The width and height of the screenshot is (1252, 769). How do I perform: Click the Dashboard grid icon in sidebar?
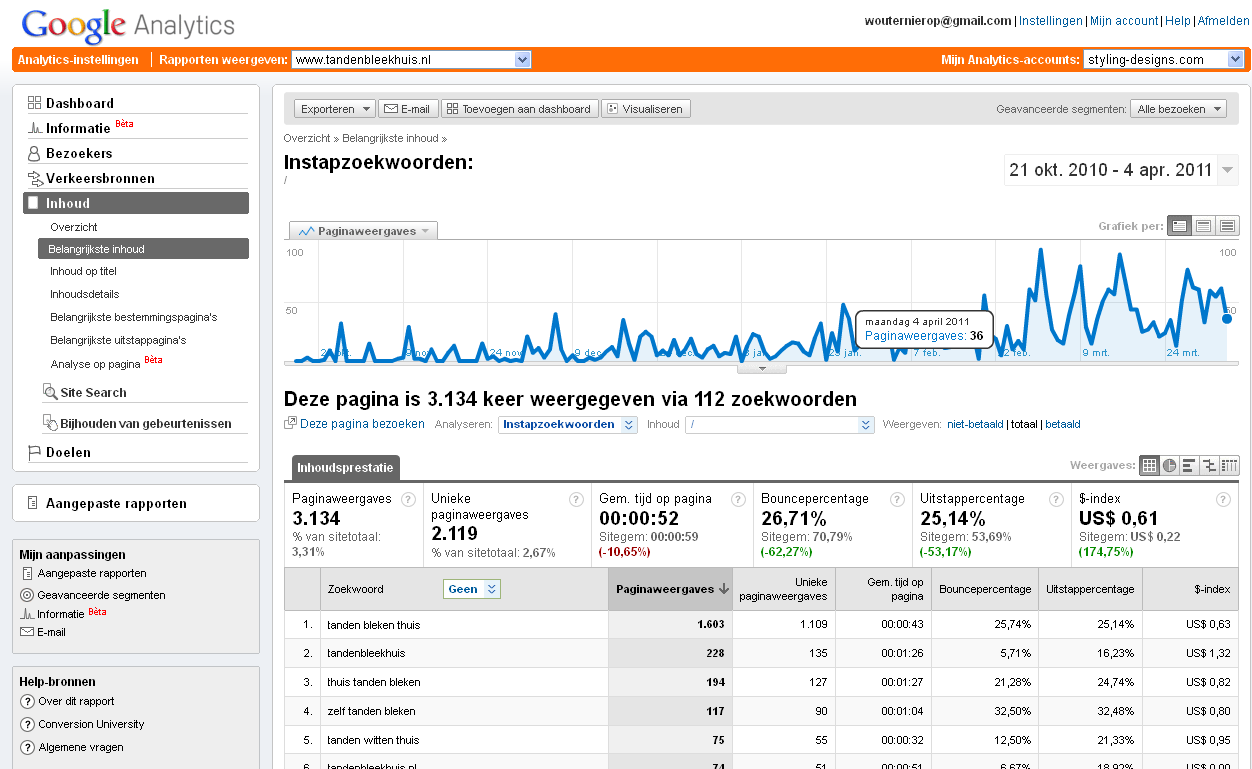pyautogui.click(x=34, y=103)
